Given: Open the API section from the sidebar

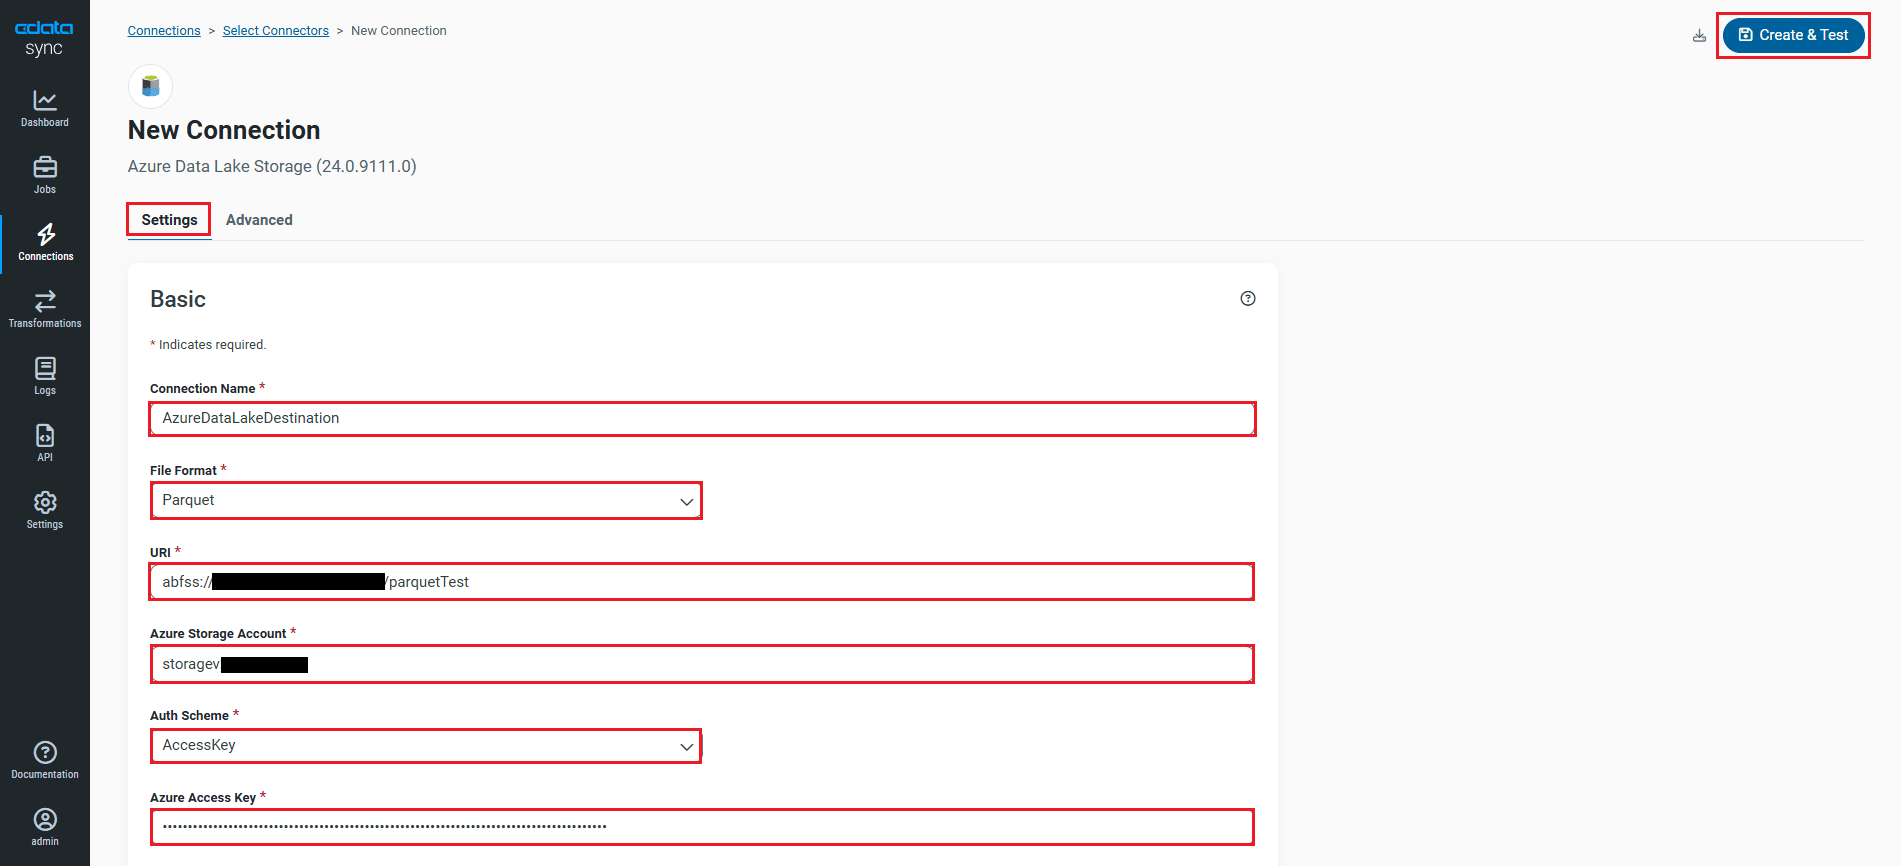Looking at the screenshot, I should pyautogui.click(x=44, y=441).
